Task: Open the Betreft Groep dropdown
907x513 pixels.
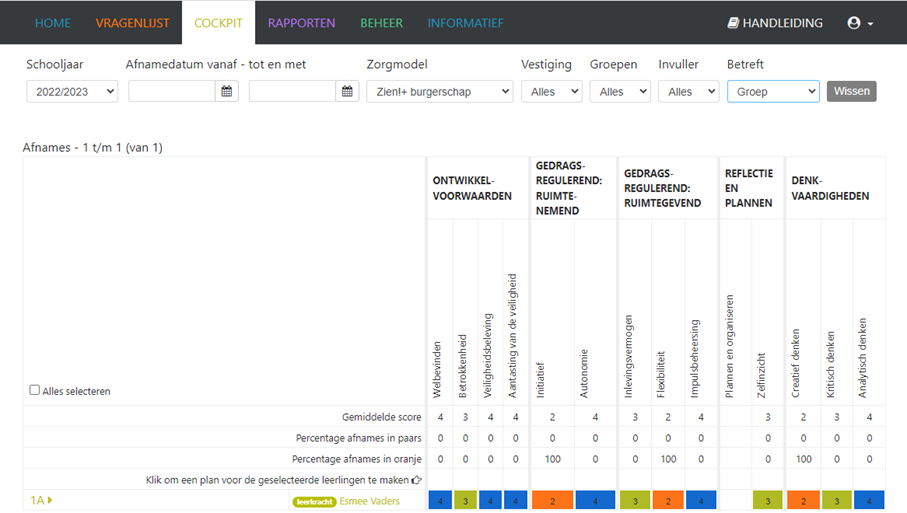Action: point(772,92)
